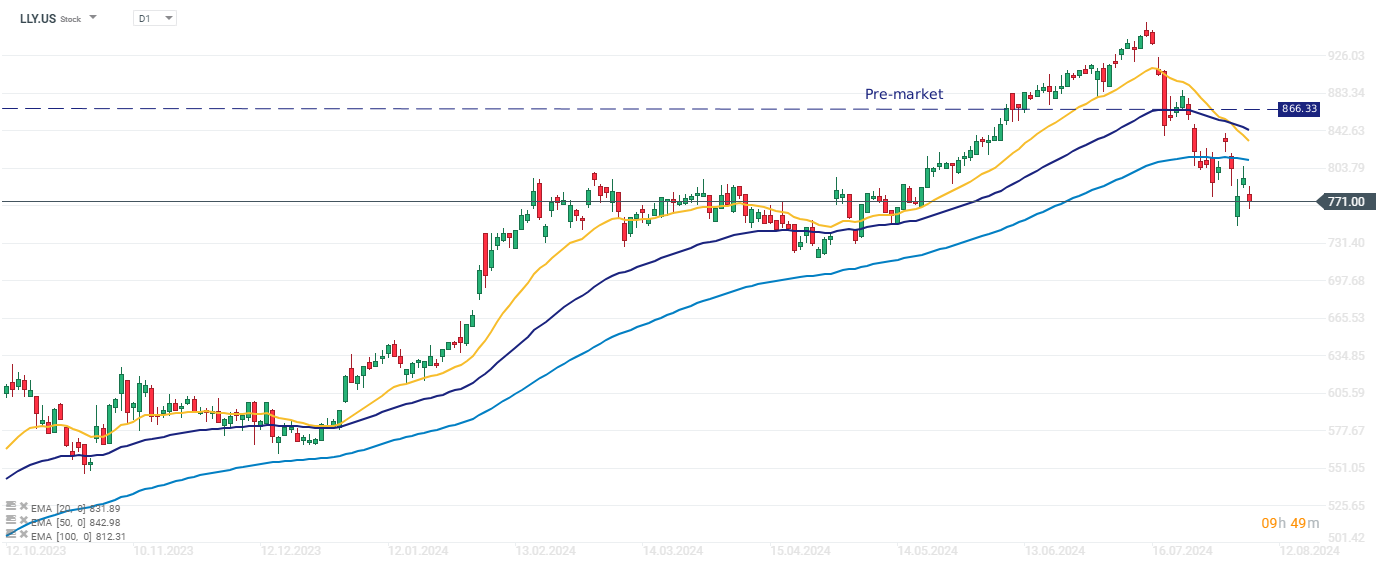
Task: Expand the LLY.US symbol dropdown arrow
Action: coord(93,18)
